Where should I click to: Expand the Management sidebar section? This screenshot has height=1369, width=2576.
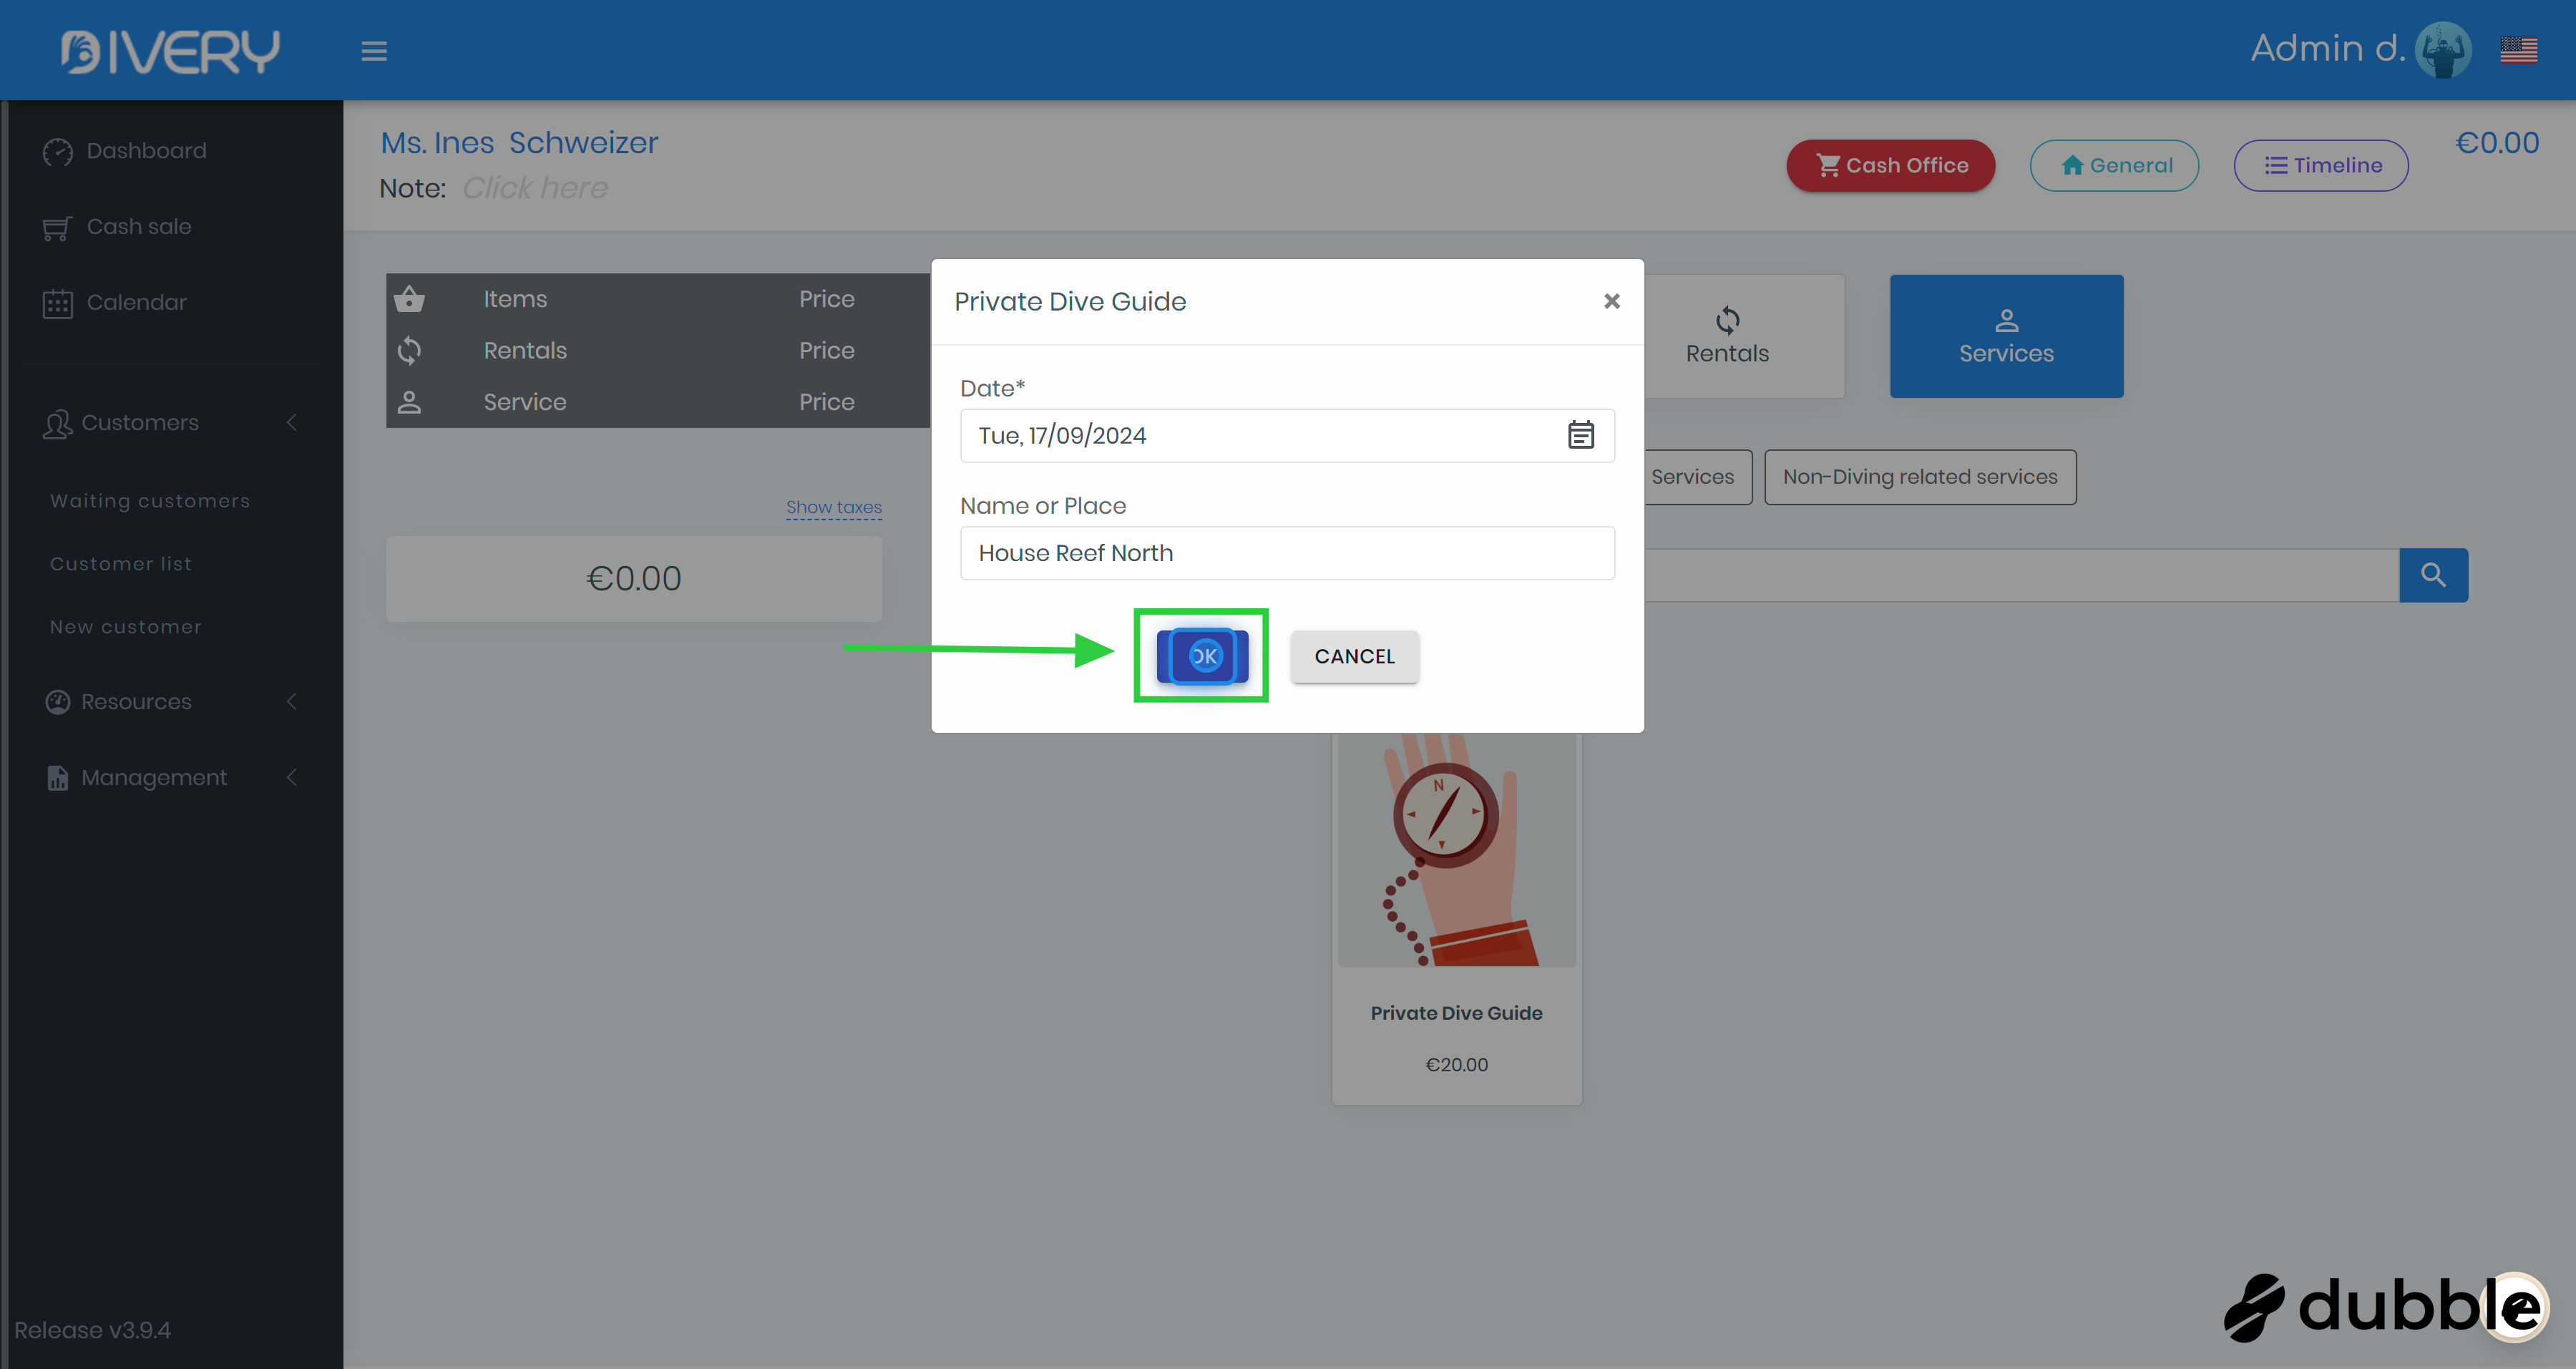(154, 778)
